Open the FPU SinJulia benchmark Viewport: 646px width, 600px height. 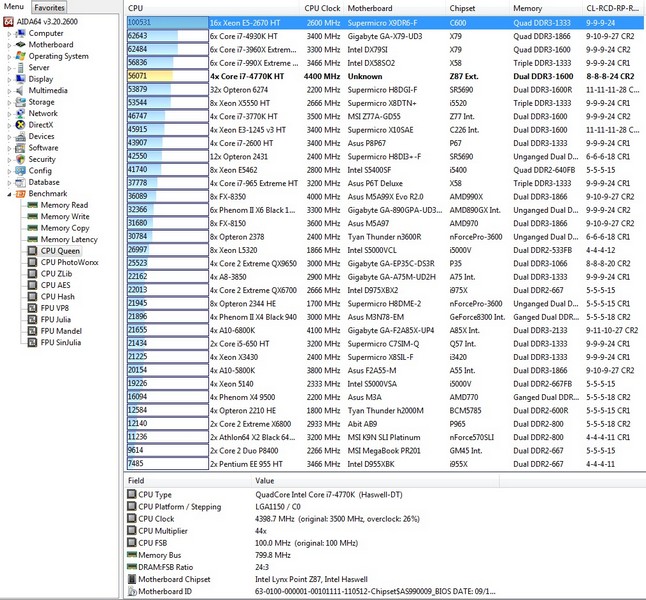click(55, 342)
